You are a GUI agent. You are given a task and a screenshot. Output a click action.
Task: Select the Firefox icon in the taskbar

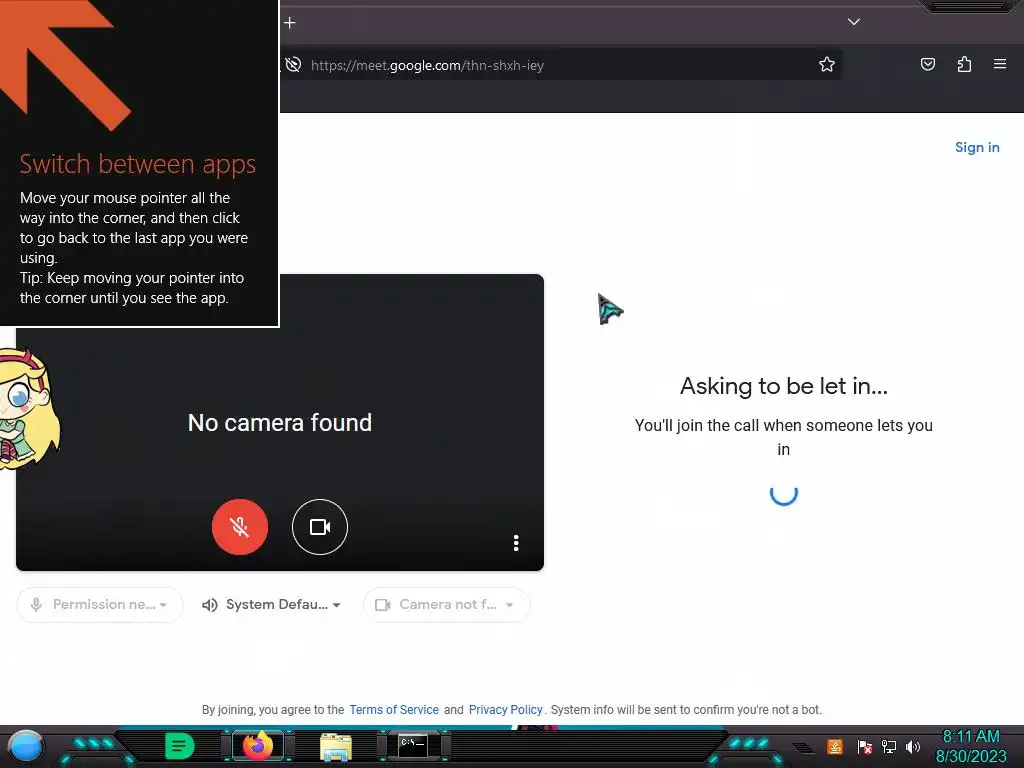(258, 745)
